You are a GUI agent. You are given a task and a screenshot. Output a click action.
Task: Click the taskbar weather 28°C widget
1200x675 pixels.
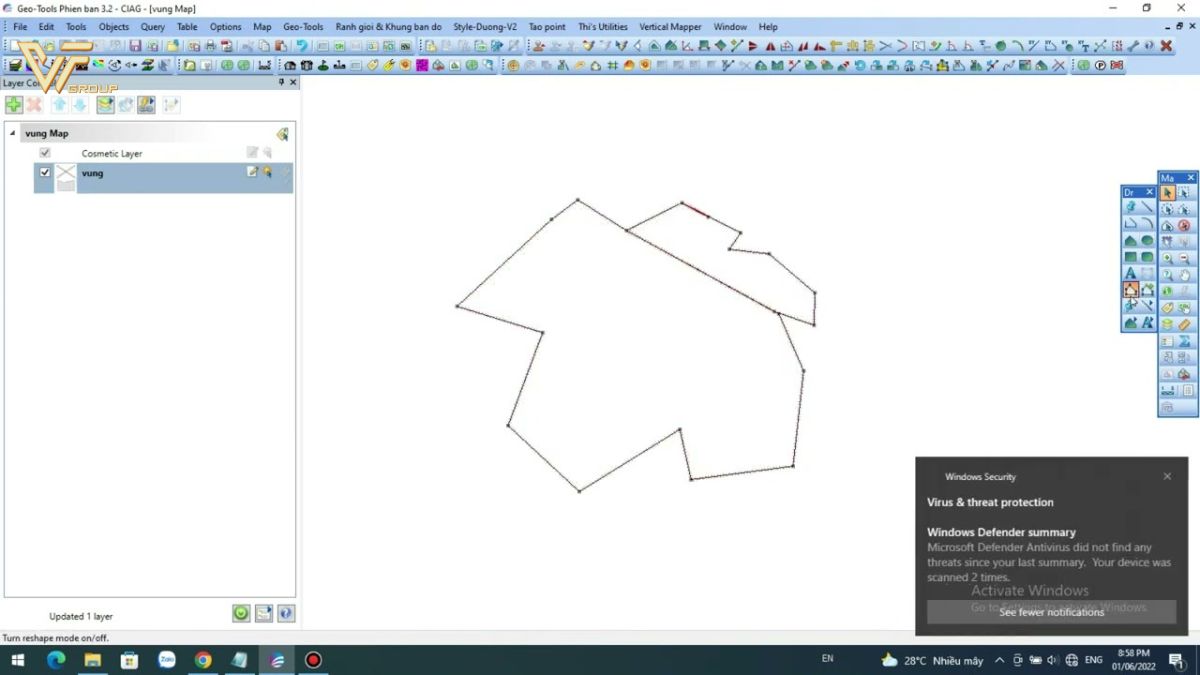click(x=932, y=660)
